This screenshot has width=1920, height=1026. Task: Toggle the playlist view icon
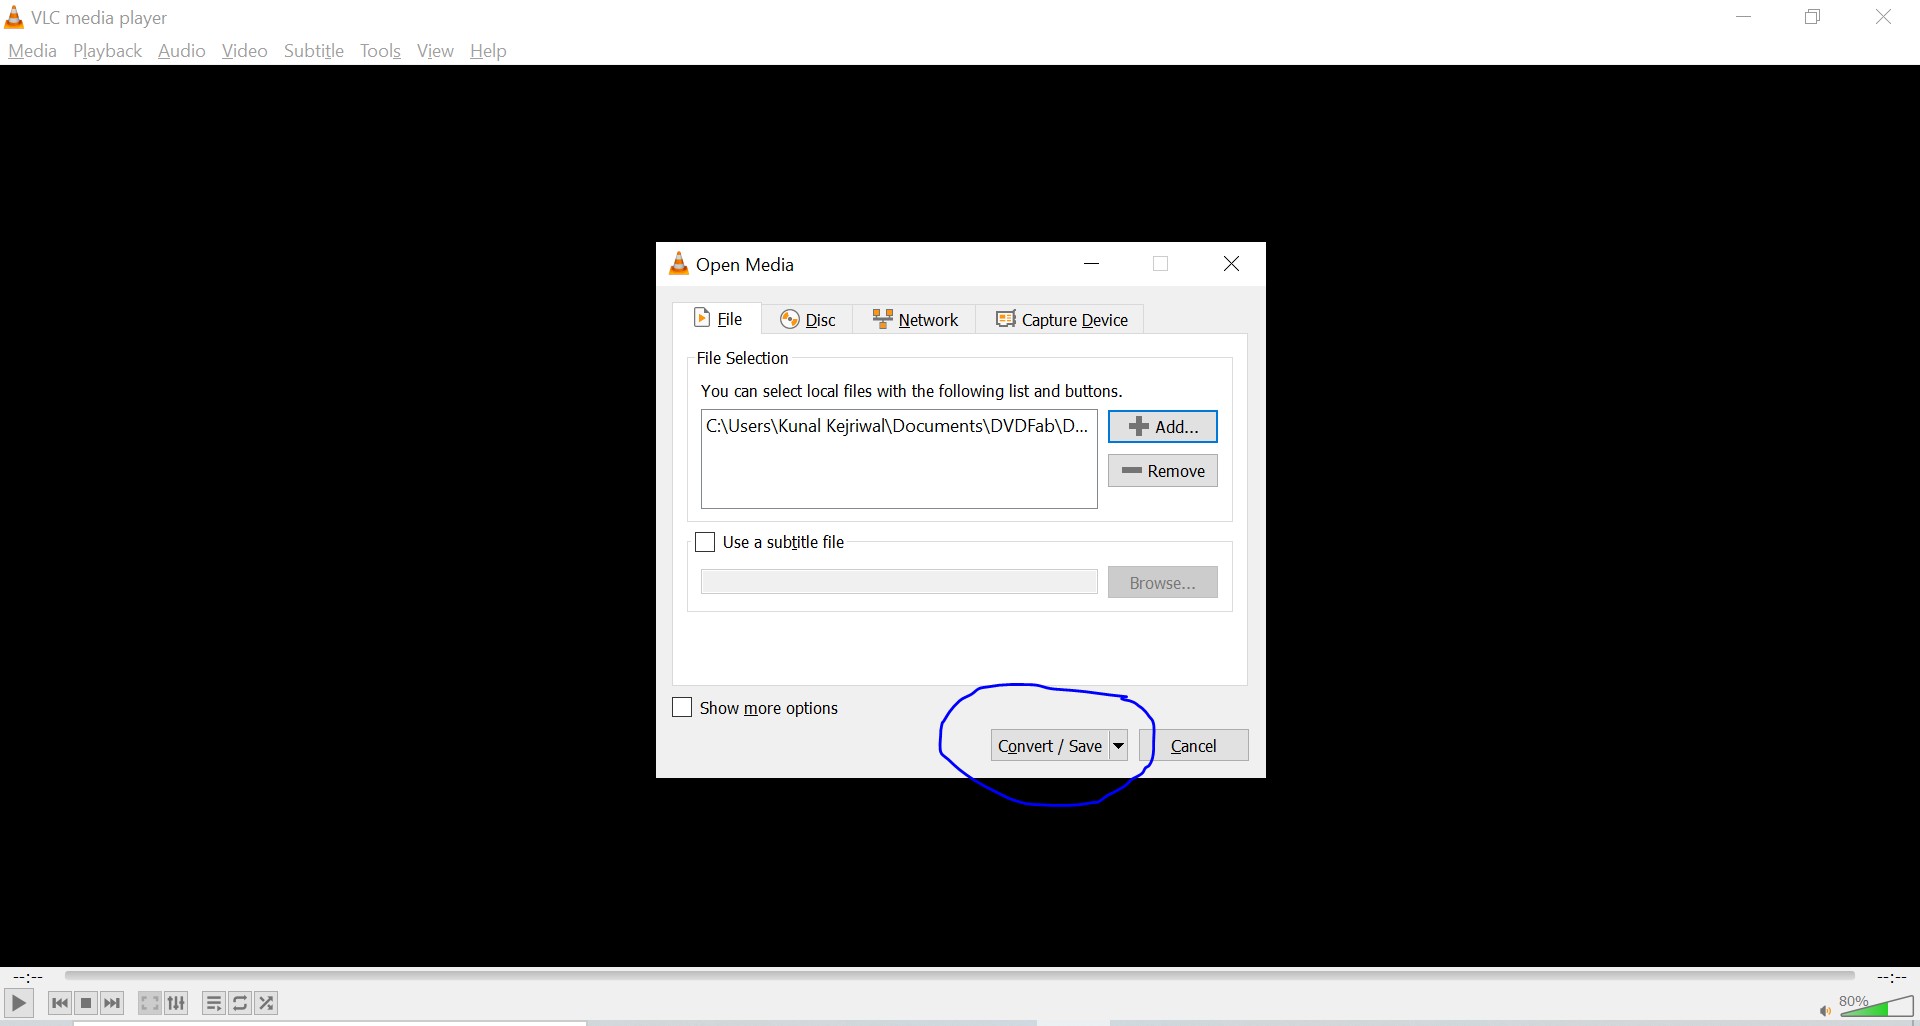[213, 1003]
